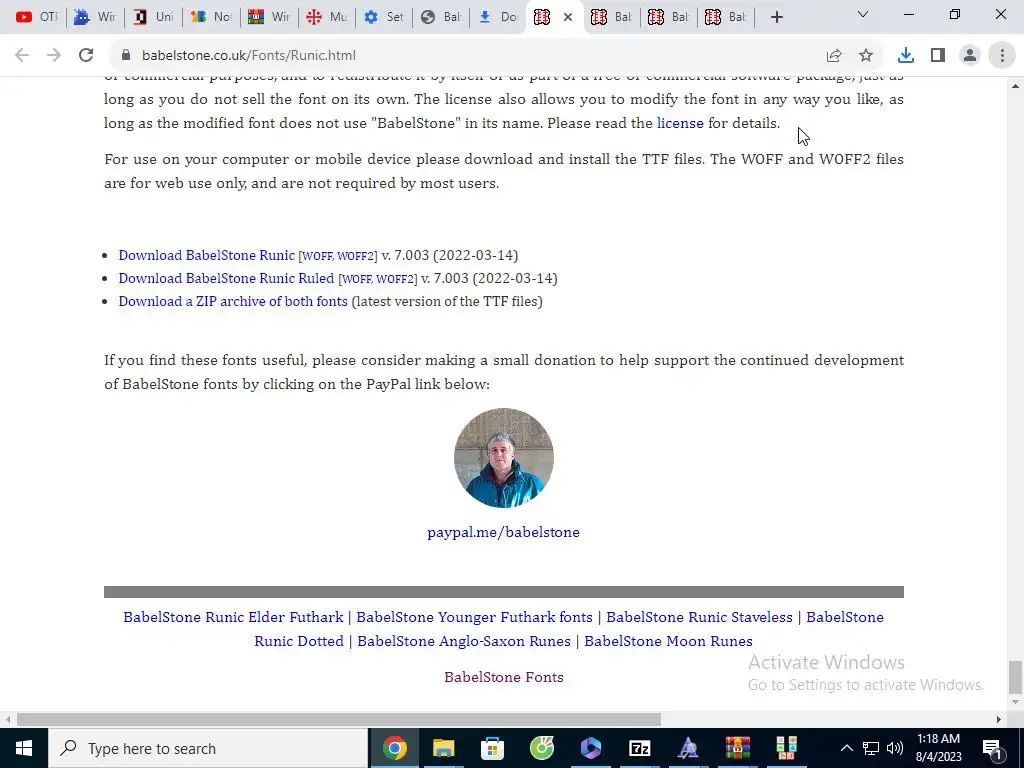Go back using the back arrow
Image resolution: width=1024 pixels, height=768 pixels.
[22, 56]
